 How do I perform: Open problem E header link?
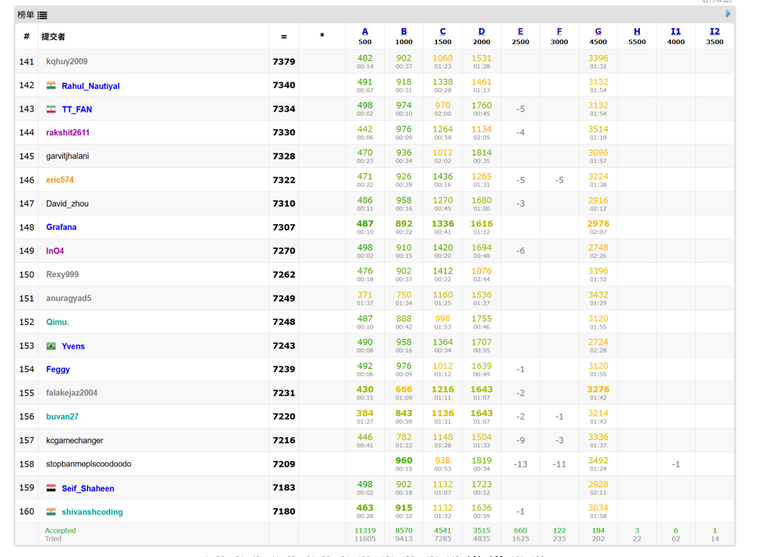tap(520, 32)
